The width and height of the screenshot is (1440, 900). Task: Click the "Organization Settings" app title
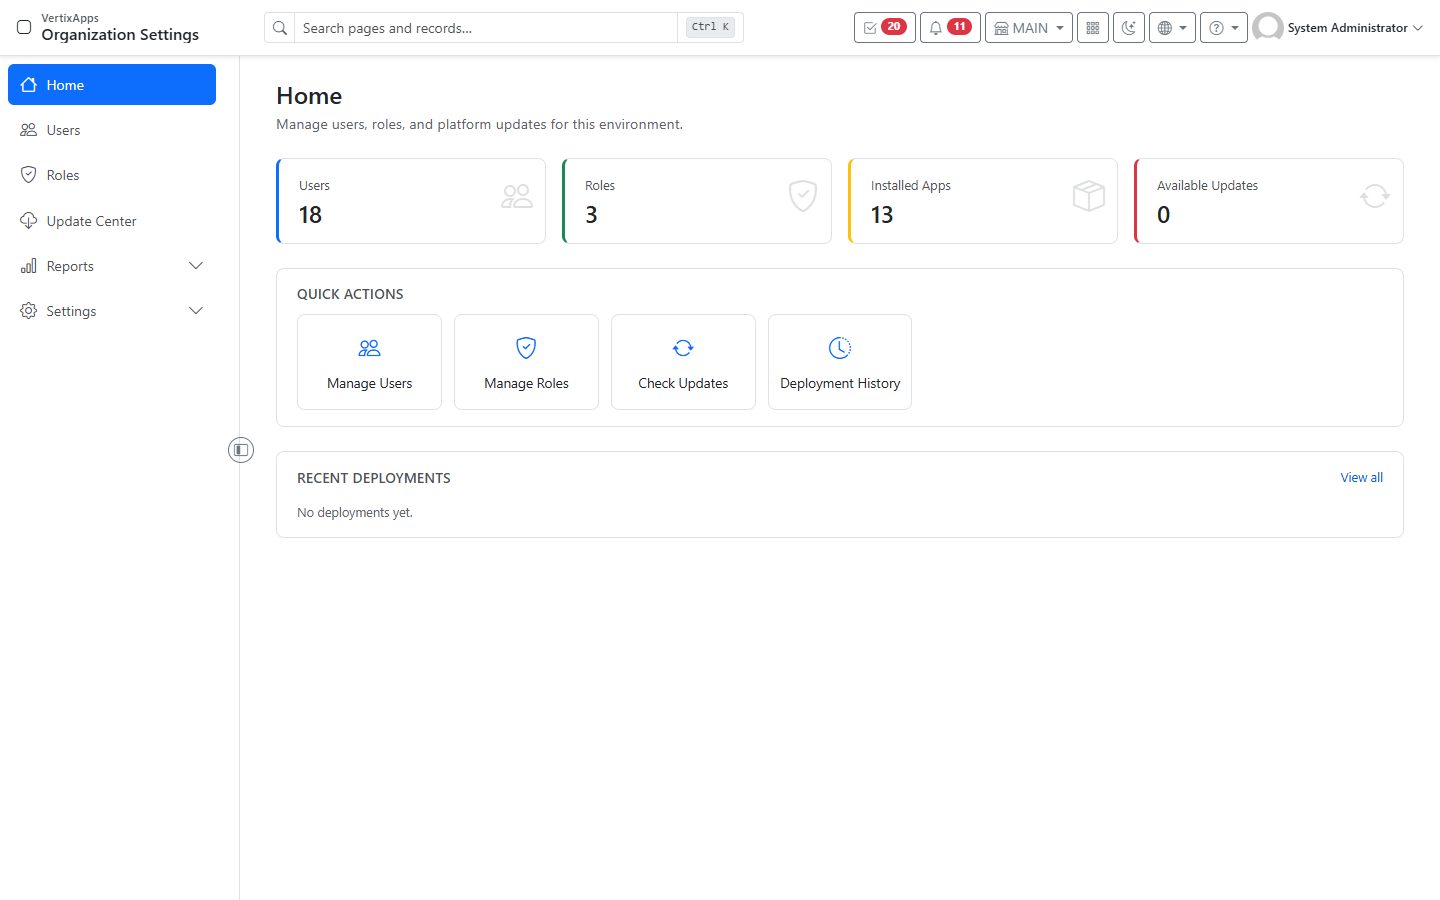[x=120, y=35]
